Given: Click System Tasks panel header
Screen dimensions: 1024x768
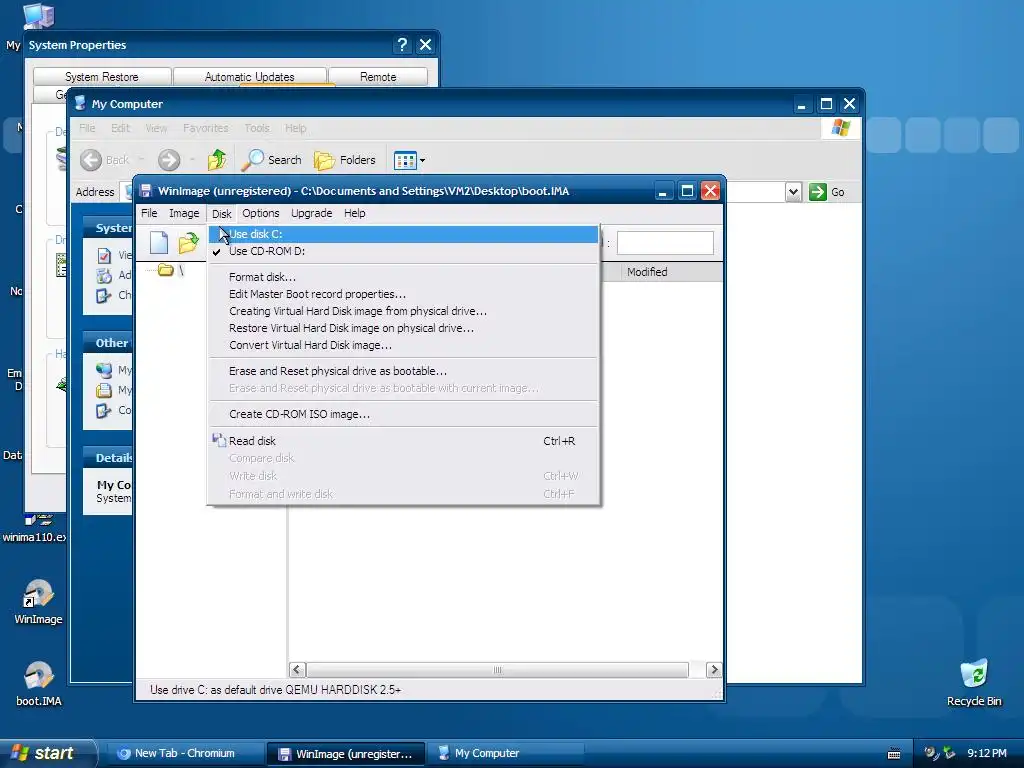Looking at the screenshot, I should (x=108, y=228).
